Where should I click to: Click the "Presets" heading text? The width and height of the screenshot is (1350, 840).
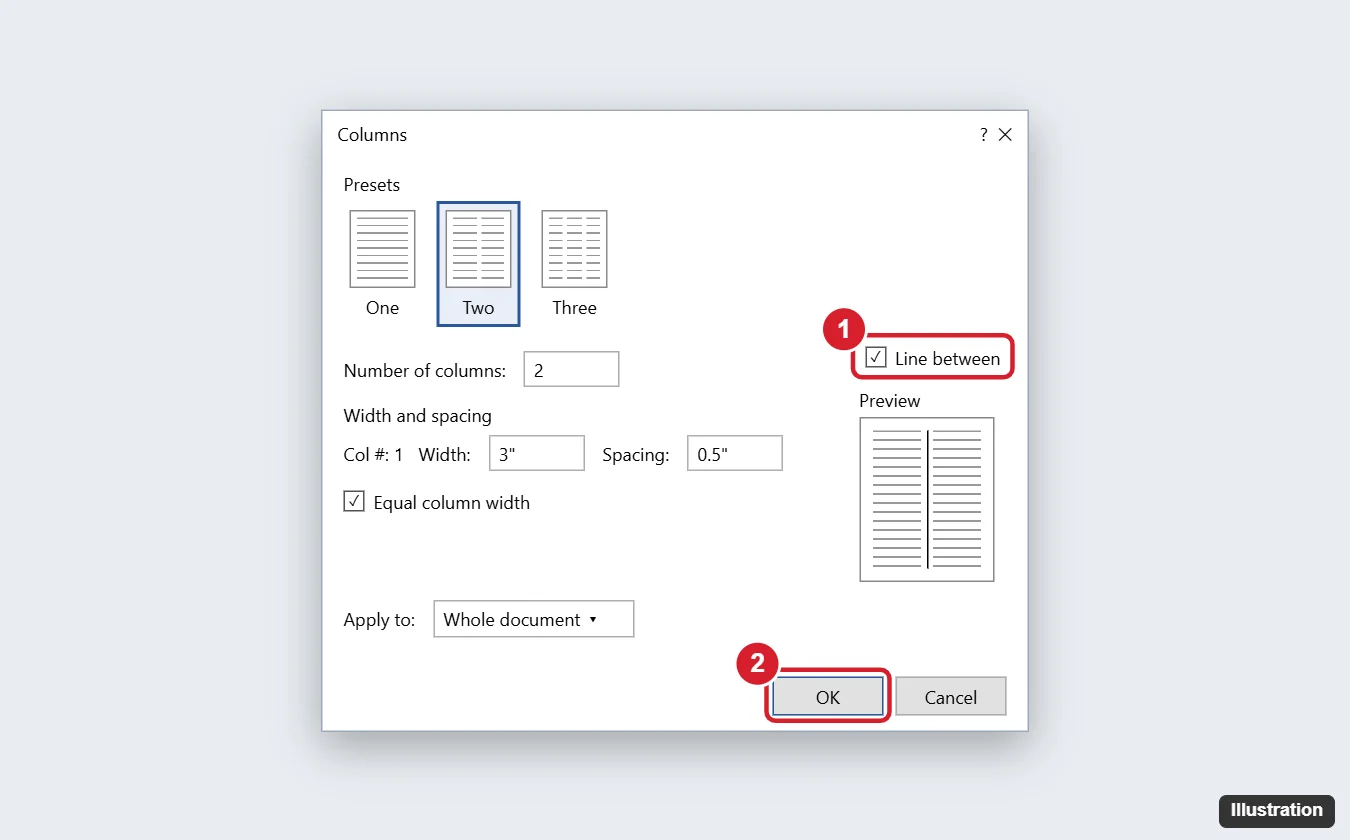click(x=371, y=185)
